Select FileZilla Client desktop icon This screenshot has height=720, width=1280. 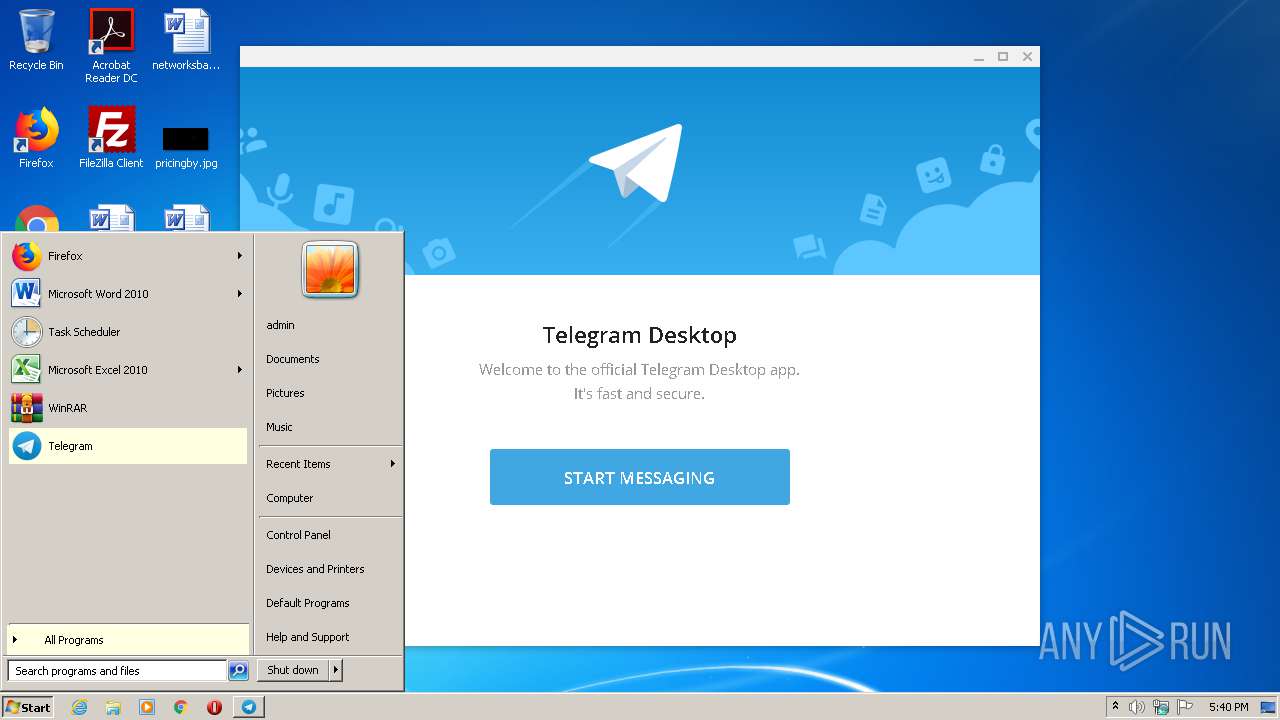[x=111, y=138]
